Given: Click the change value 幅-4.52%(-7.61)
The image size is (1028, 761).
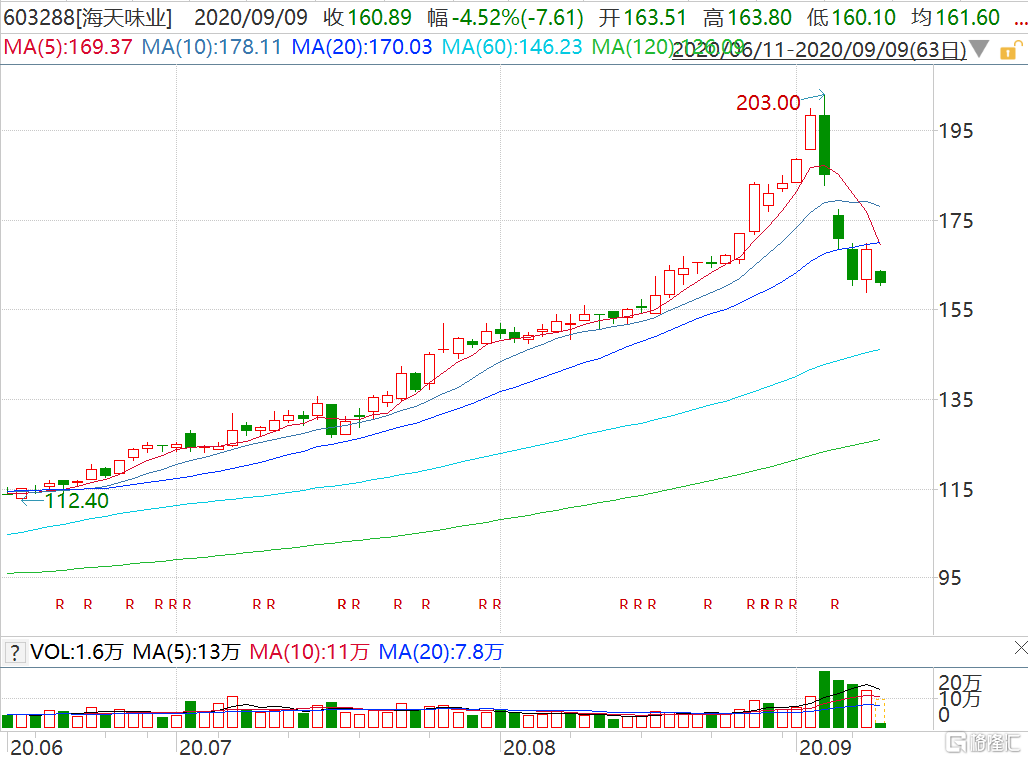Looking at the screenshot, I should [x=505, y=17].
